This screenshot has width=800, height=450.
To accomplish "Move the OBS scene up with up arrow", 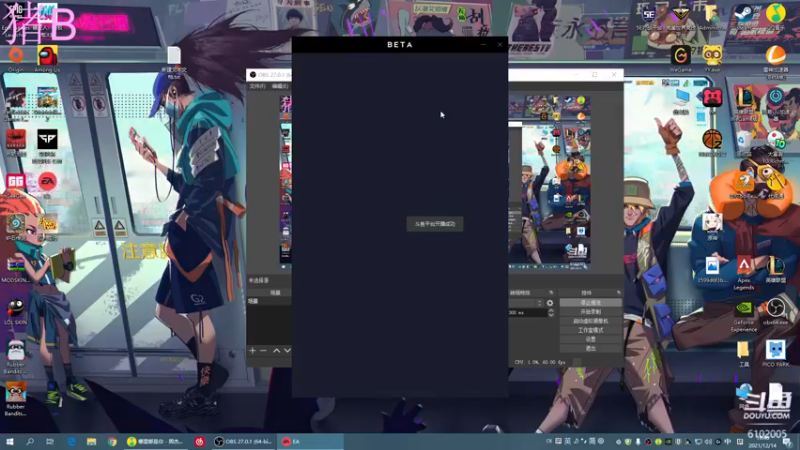I will point(276,351).
